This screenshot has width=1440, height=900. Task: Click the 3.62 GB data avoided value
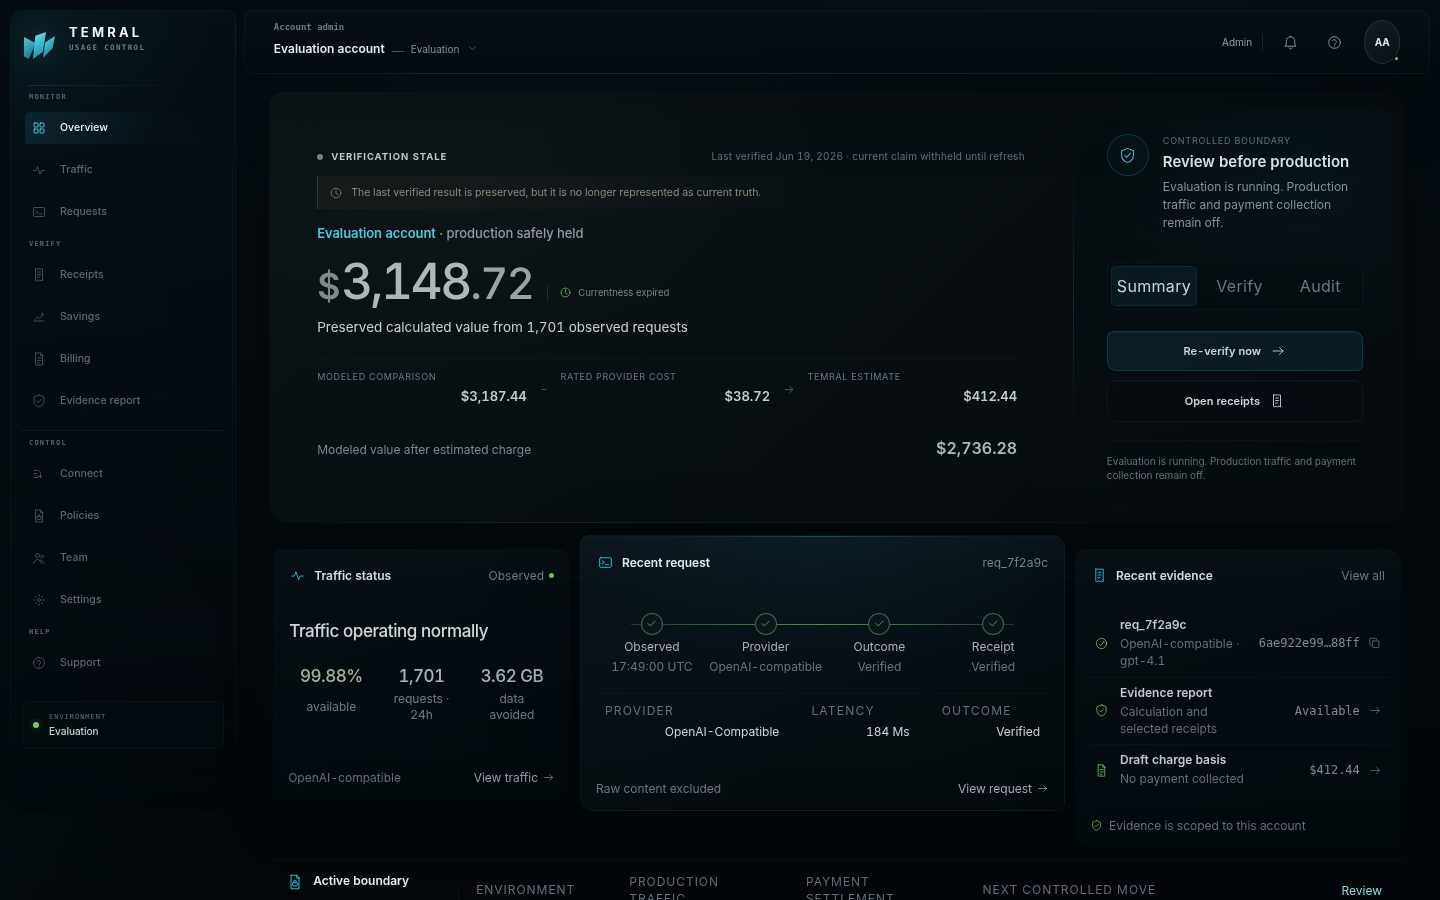(x=512, y=676)
